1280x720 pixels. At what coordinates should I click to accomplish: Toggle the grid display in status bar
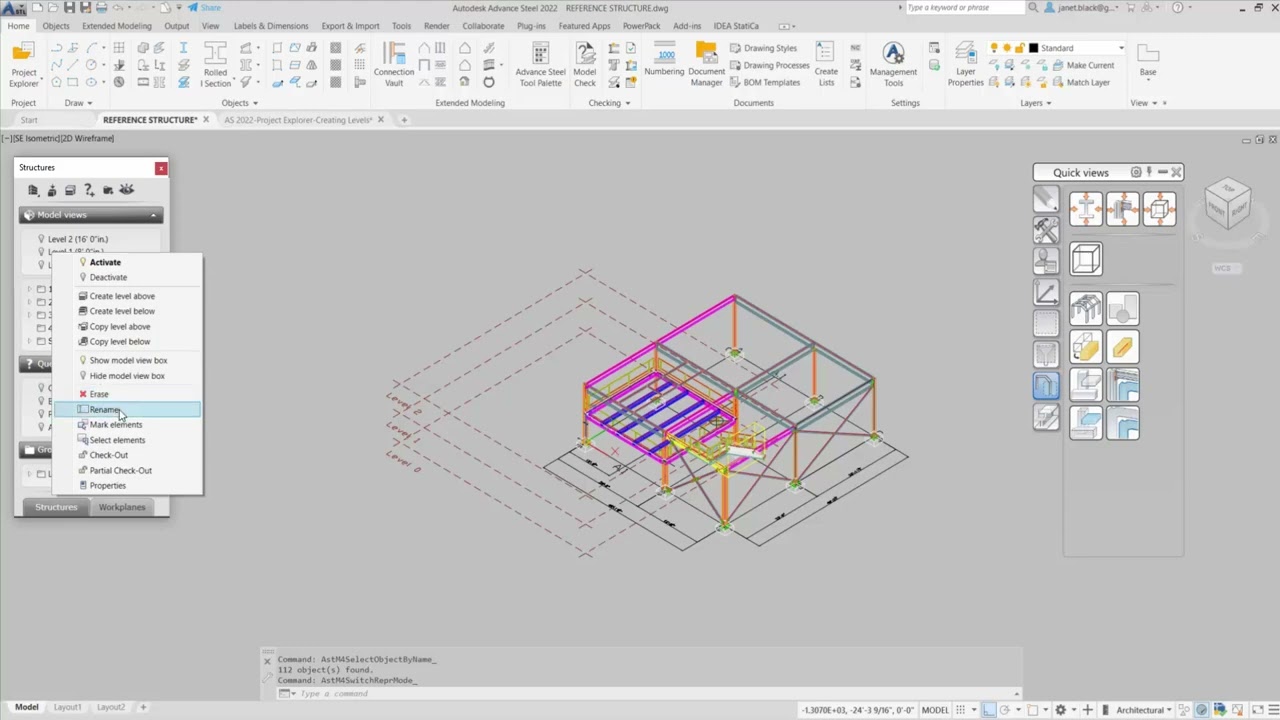pyautogui.click(x=960, y=710)
